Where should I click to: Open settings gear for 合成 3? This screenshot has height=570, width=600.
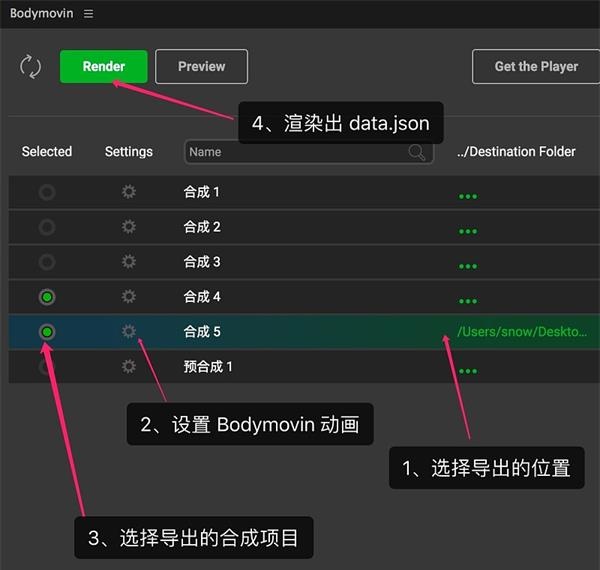pyautogui.click(x=129, y=262)
